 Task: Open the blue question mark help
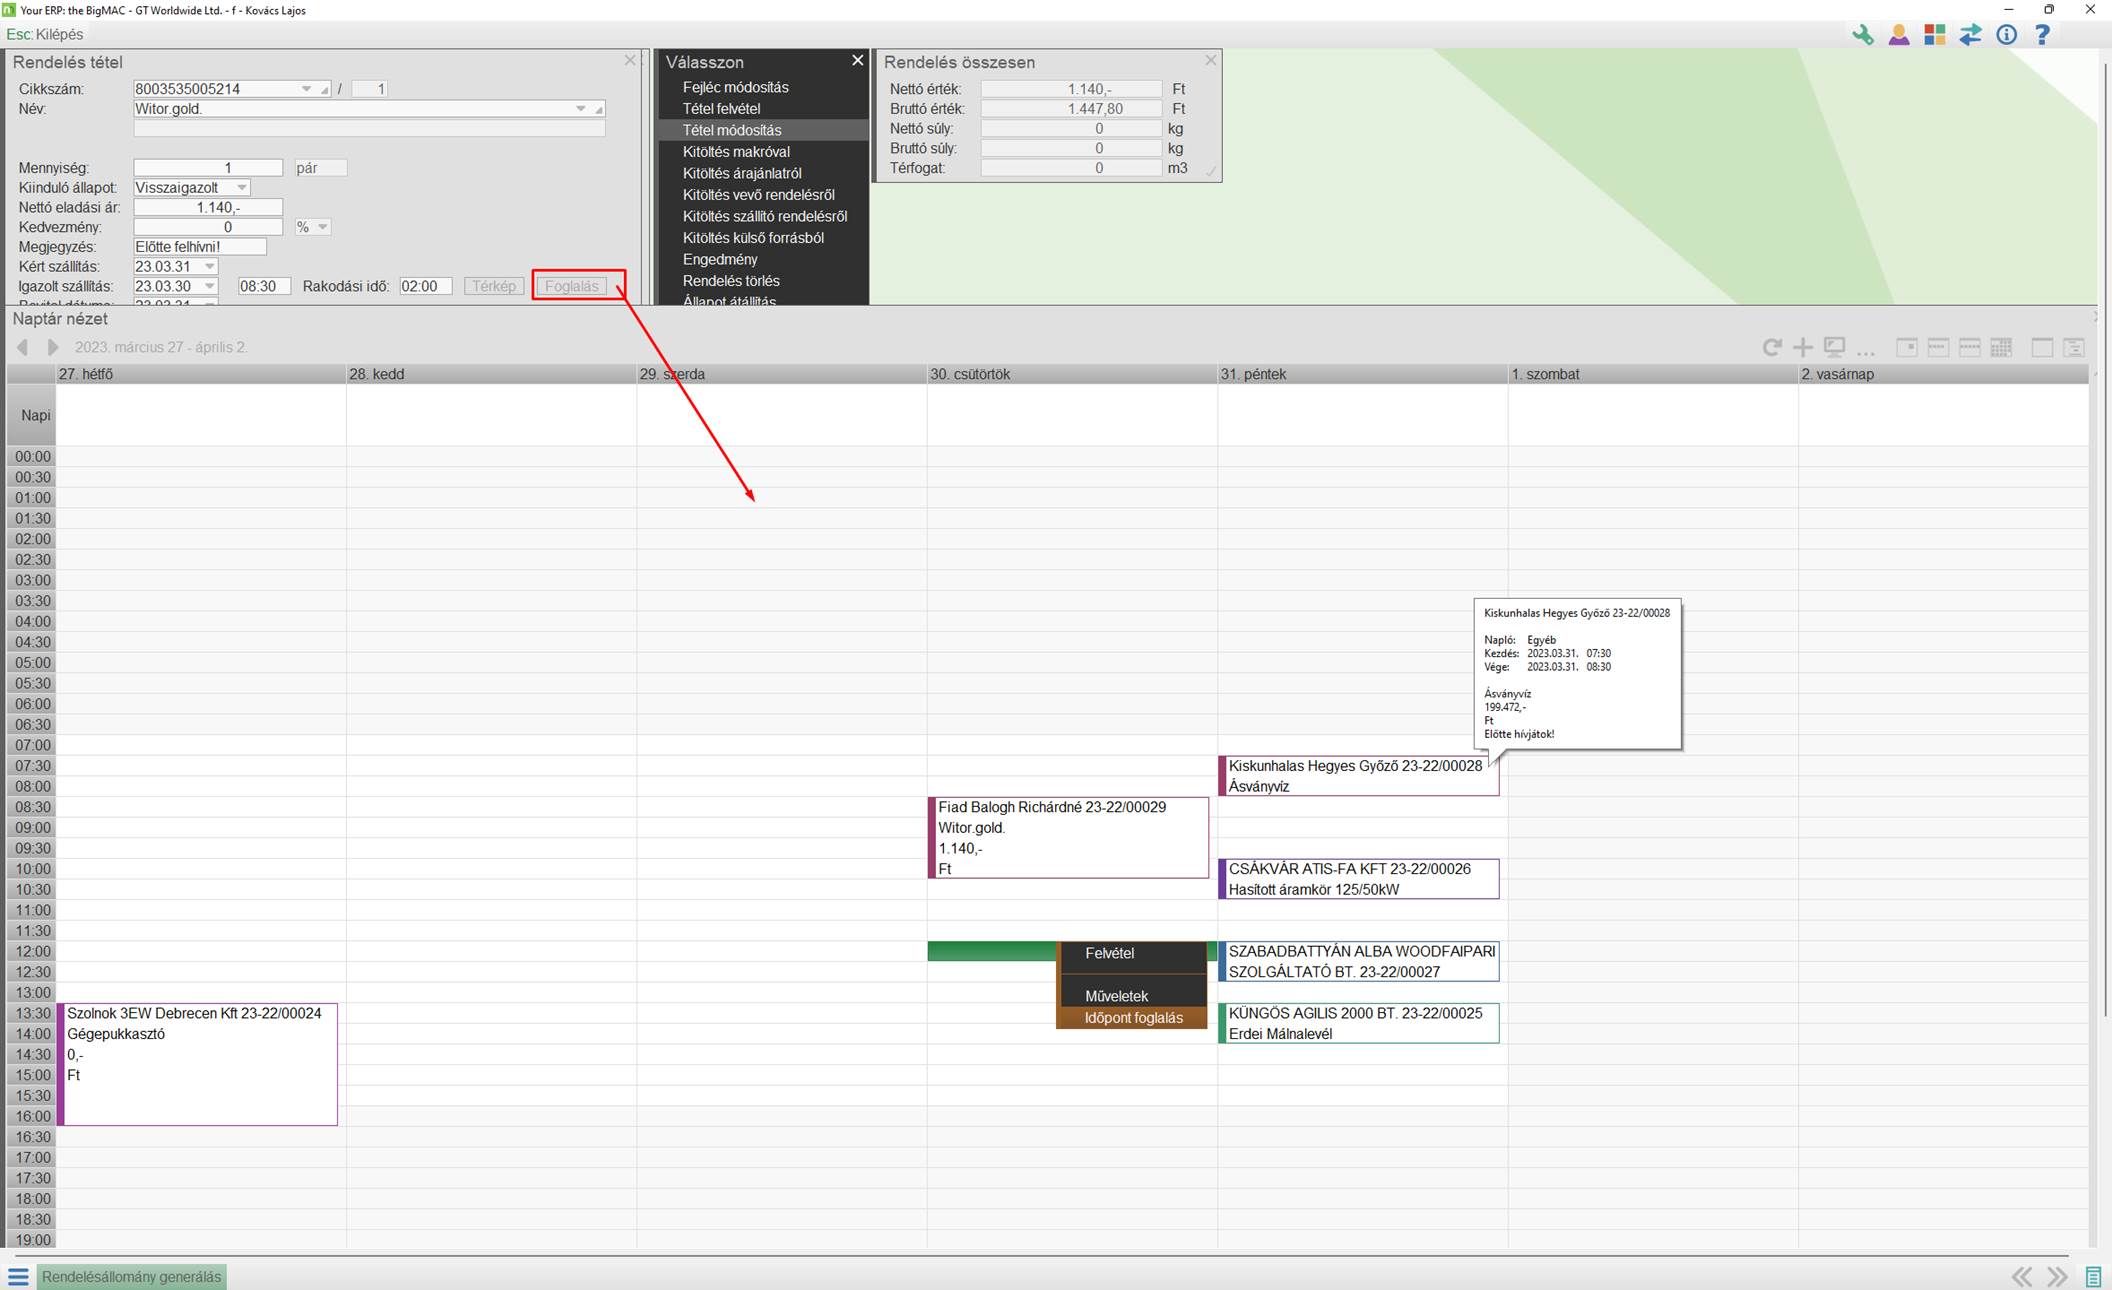pos(2042,35)
